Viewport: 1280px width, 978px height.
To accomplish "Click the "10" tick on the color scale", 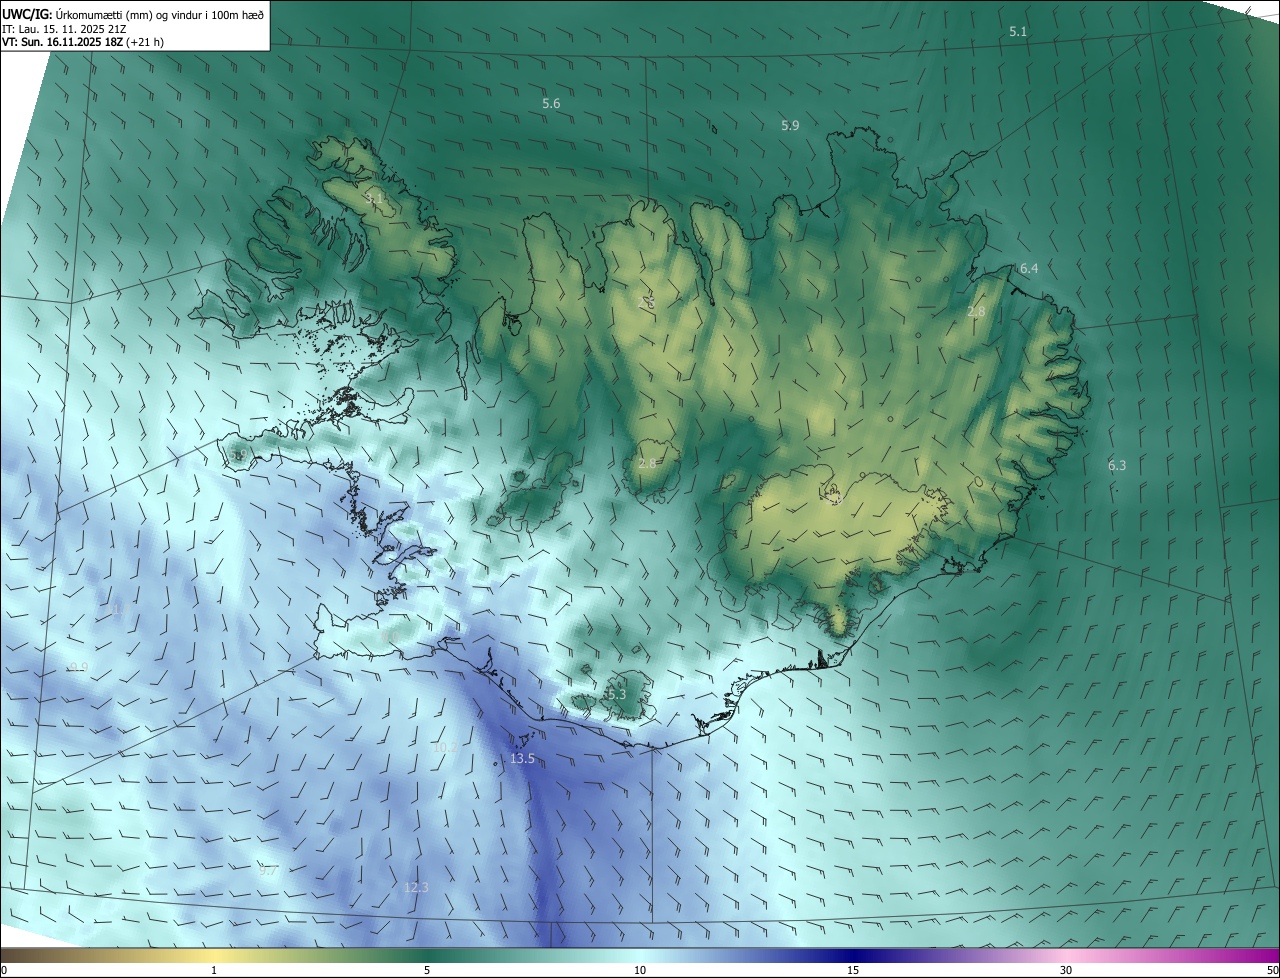I will pos(640,971).
